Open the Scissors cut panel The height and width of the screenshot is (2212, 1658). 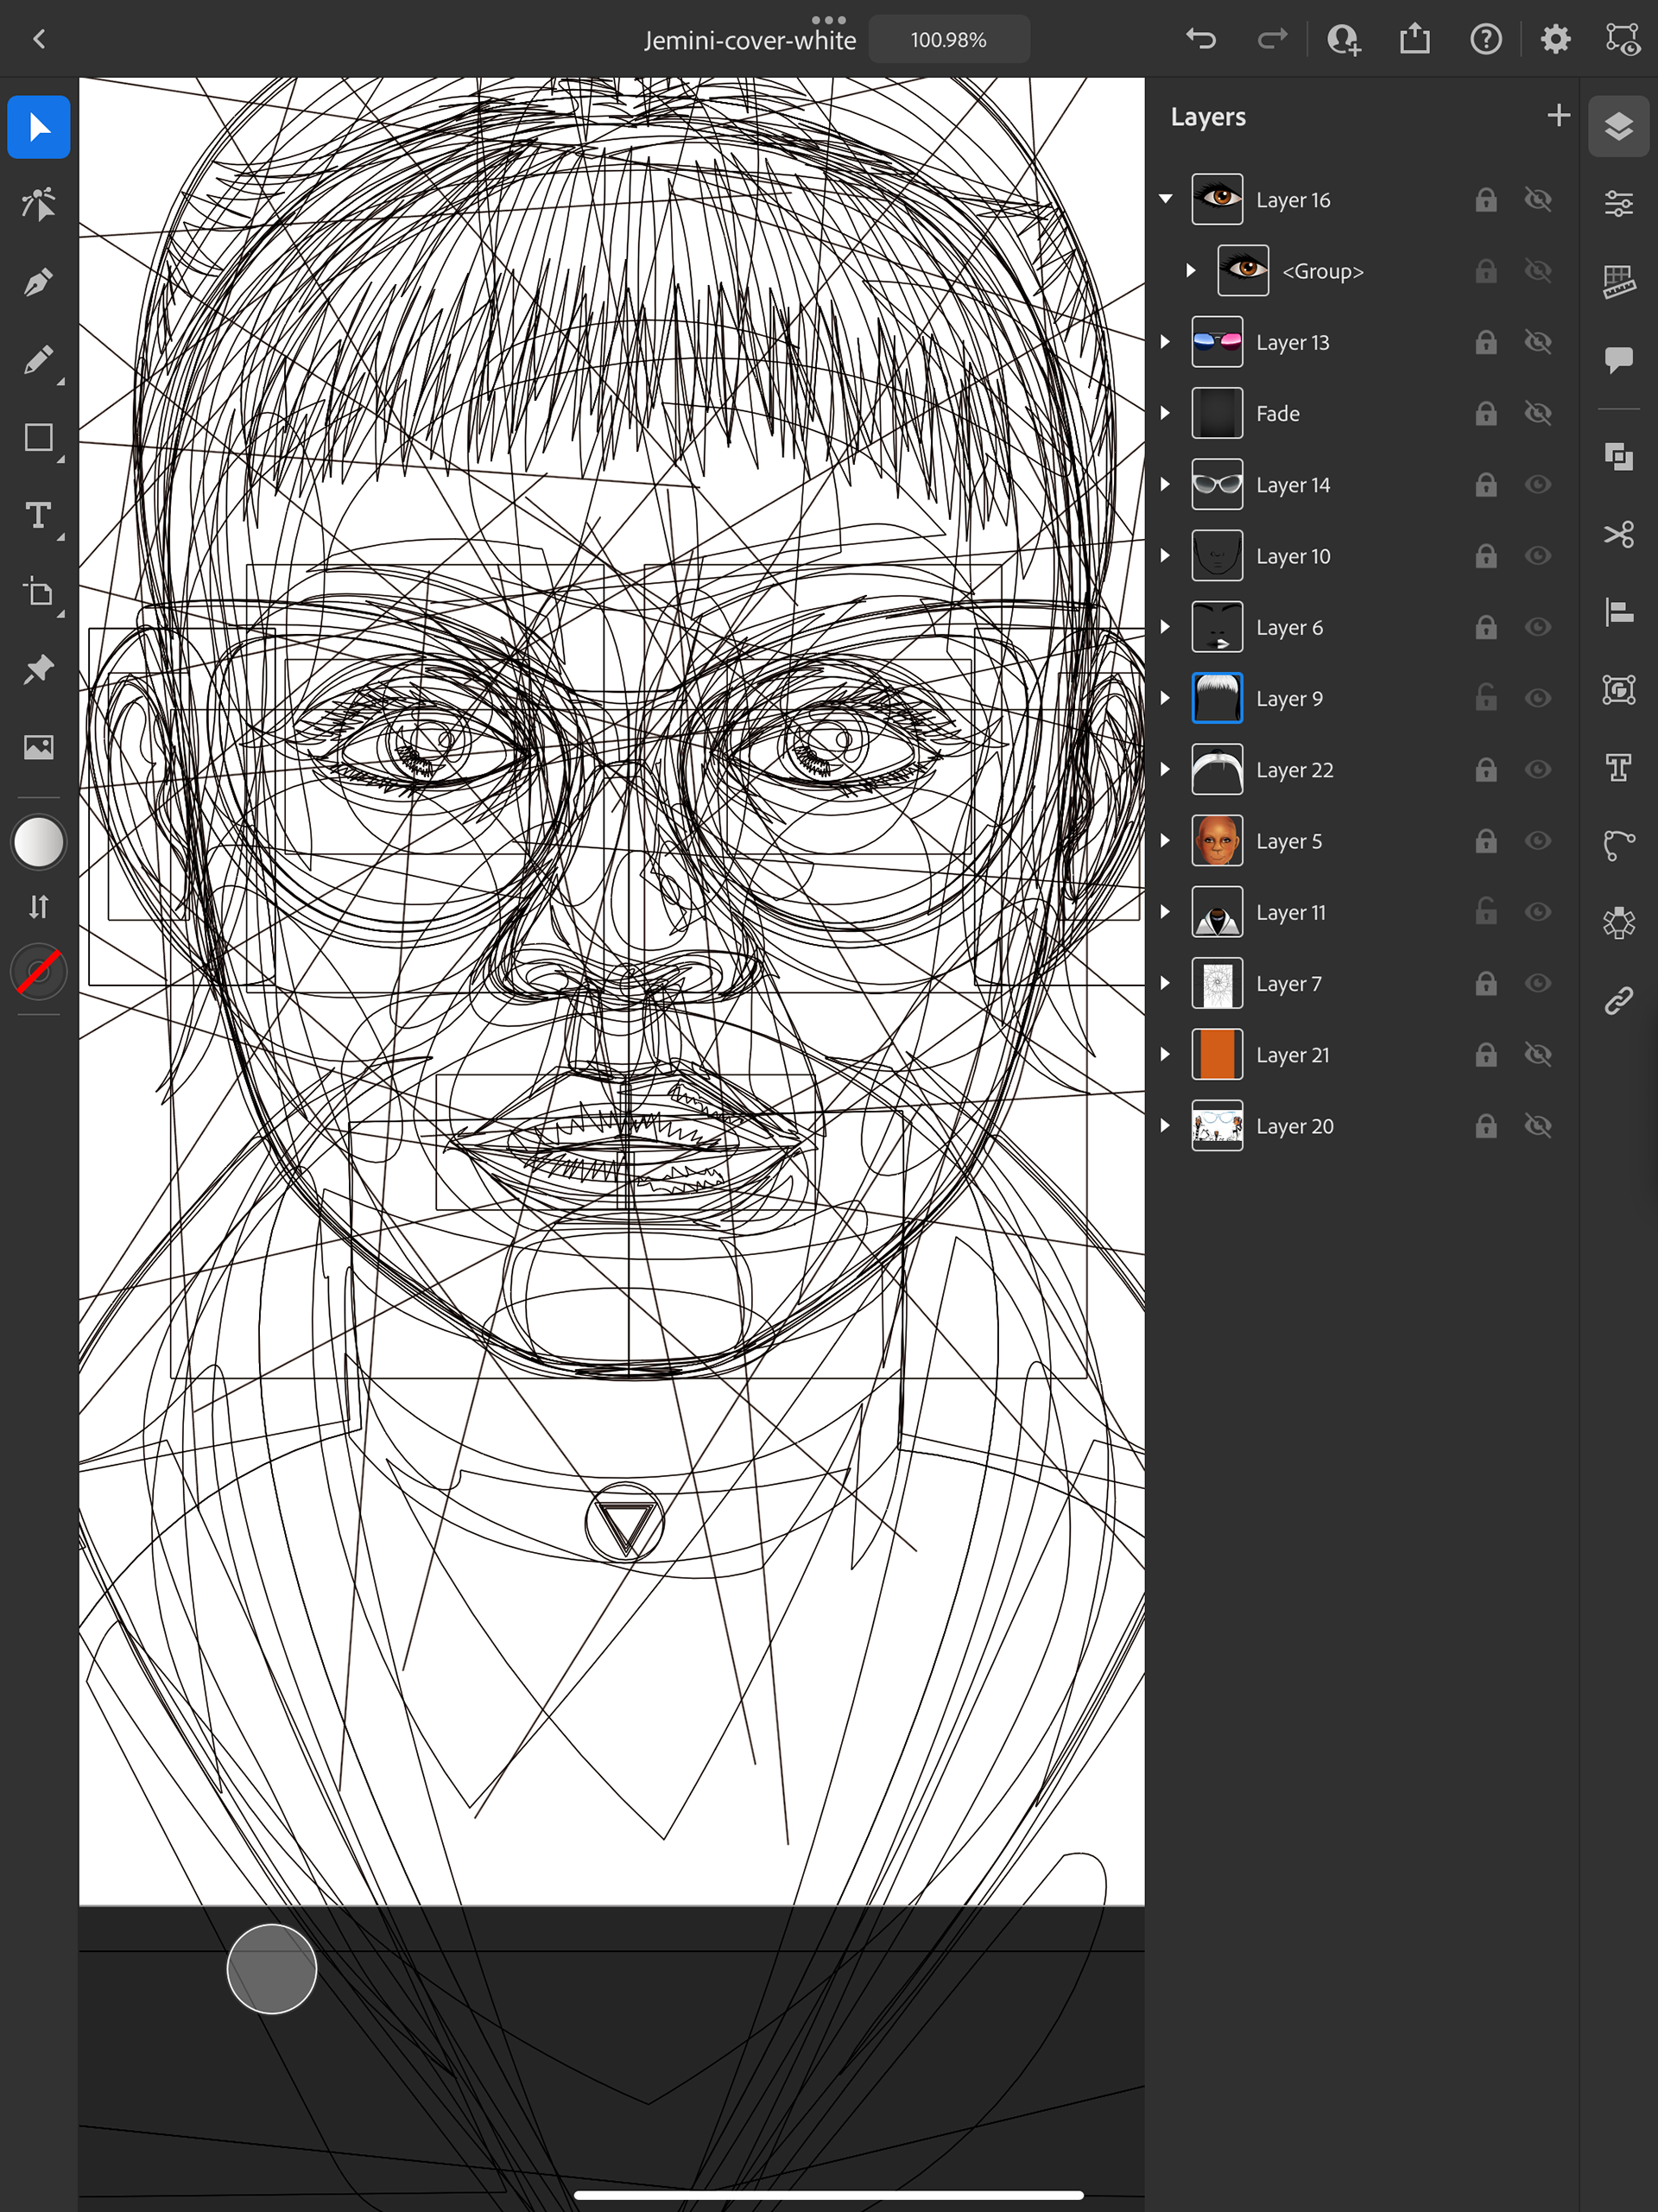[x=1618, y=534]
